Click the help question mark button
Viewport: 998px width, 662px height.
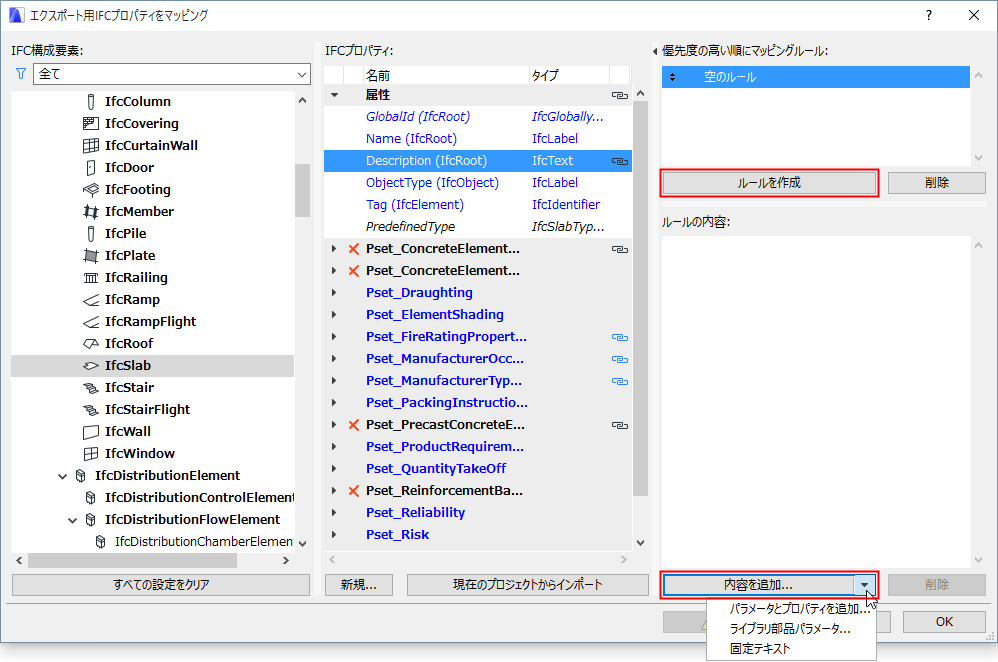(929, 15)
